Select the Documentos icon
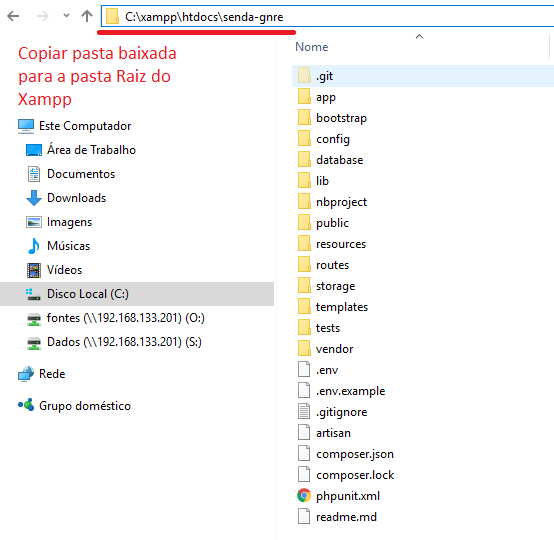Viewport: 554px width, 540px height. tap(34, 174)
